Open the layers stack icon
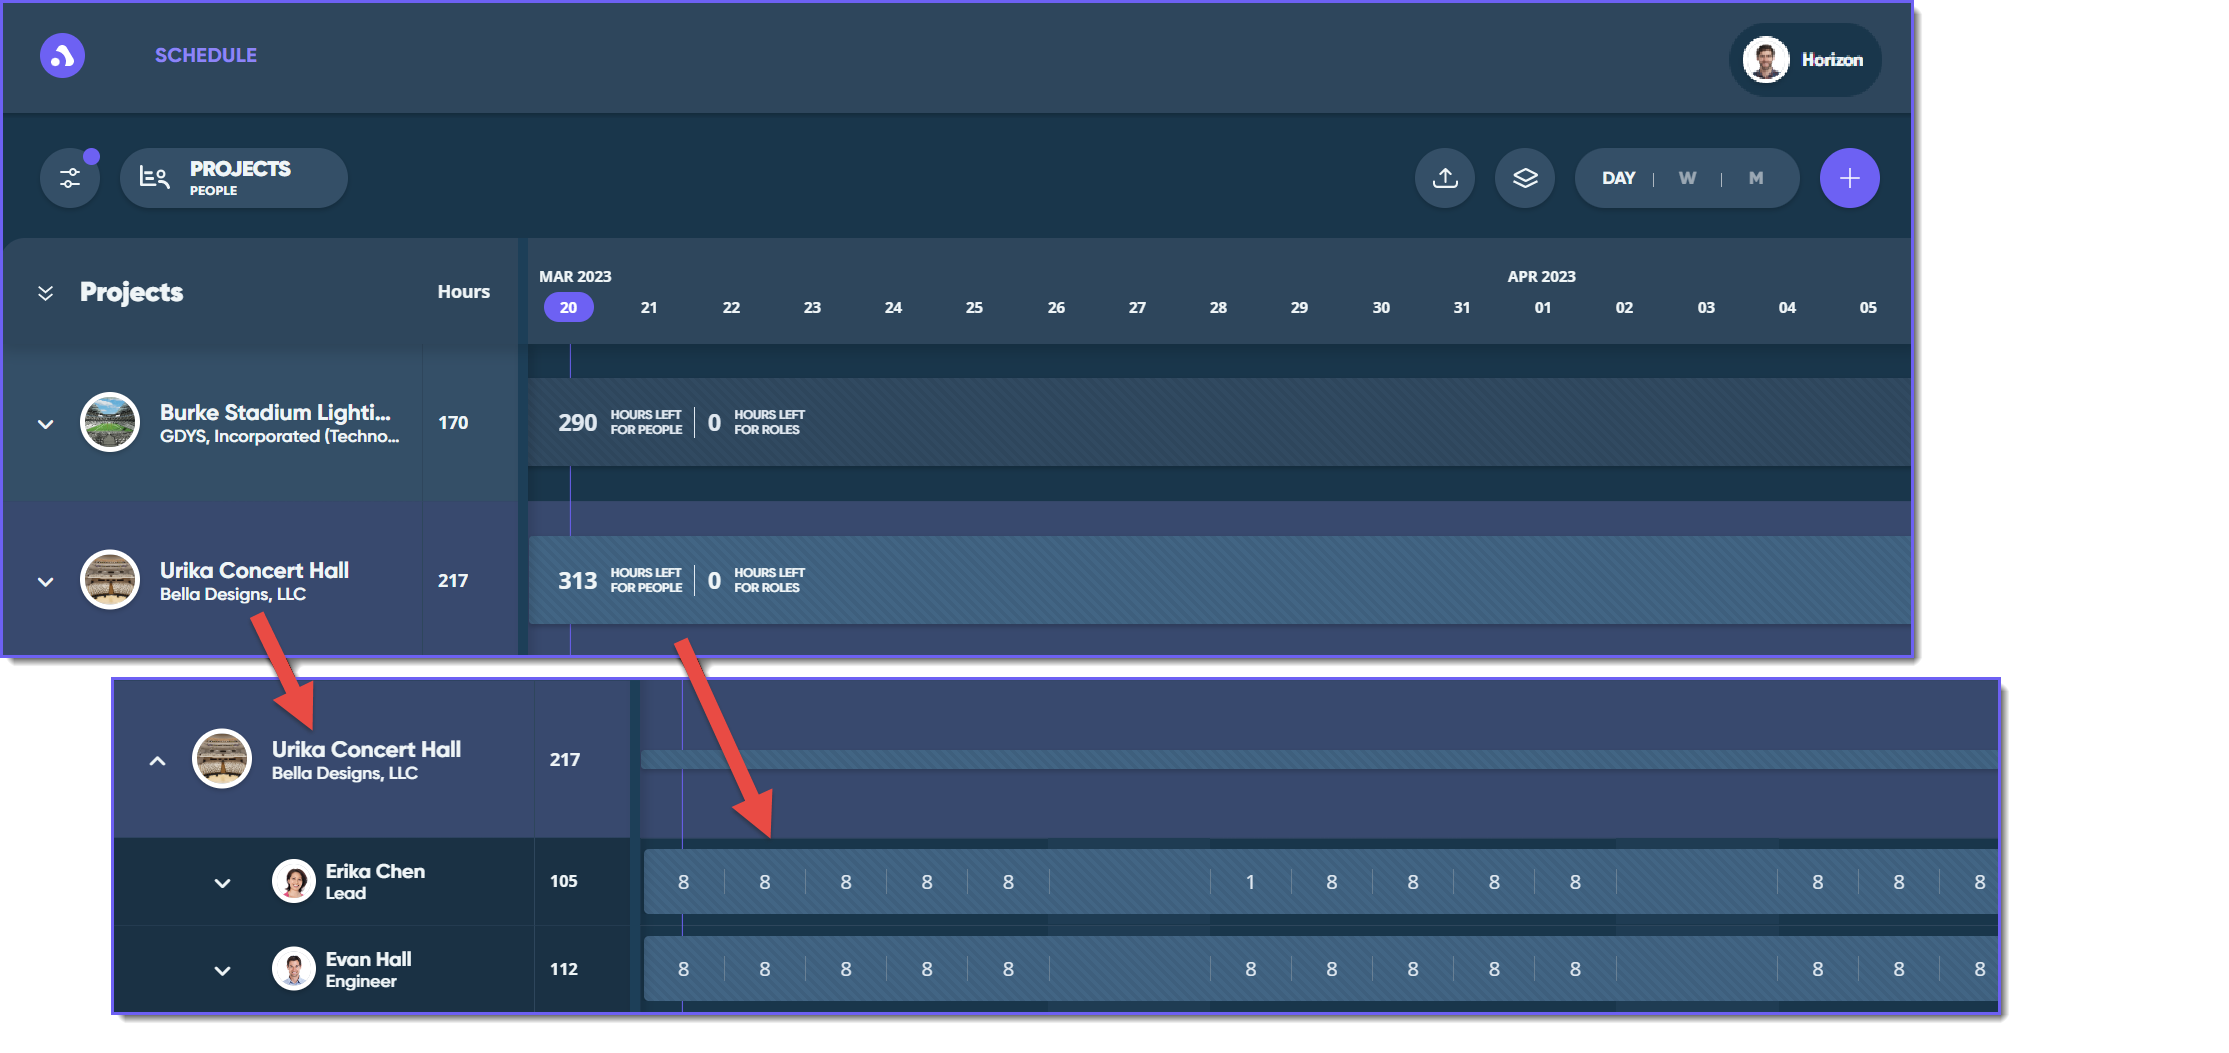This screenshot has width=2229, height=1053. 1525,178
